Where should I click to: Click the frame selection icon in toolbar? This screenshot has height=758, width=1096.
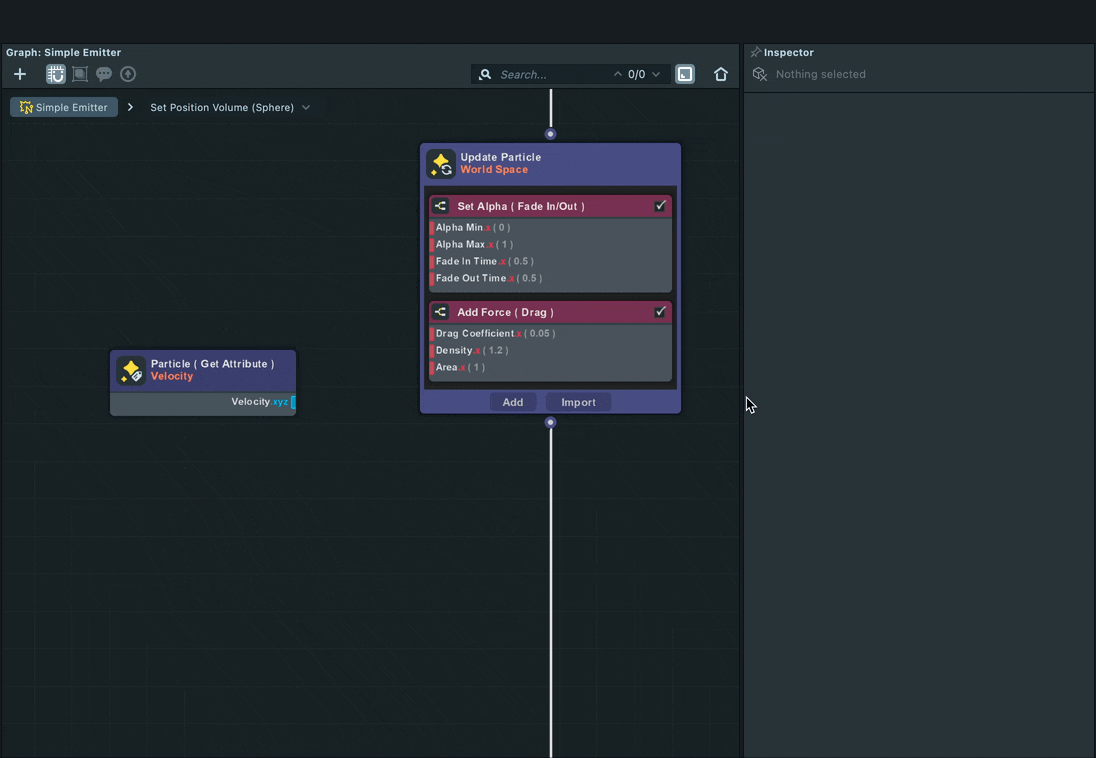tap(80, 74)
